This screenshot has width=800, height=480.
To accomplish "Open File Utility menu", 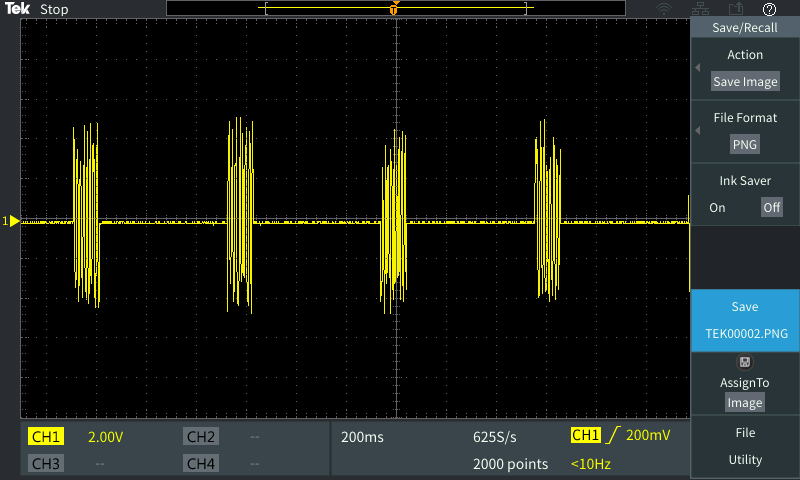I will pos(745,446).
